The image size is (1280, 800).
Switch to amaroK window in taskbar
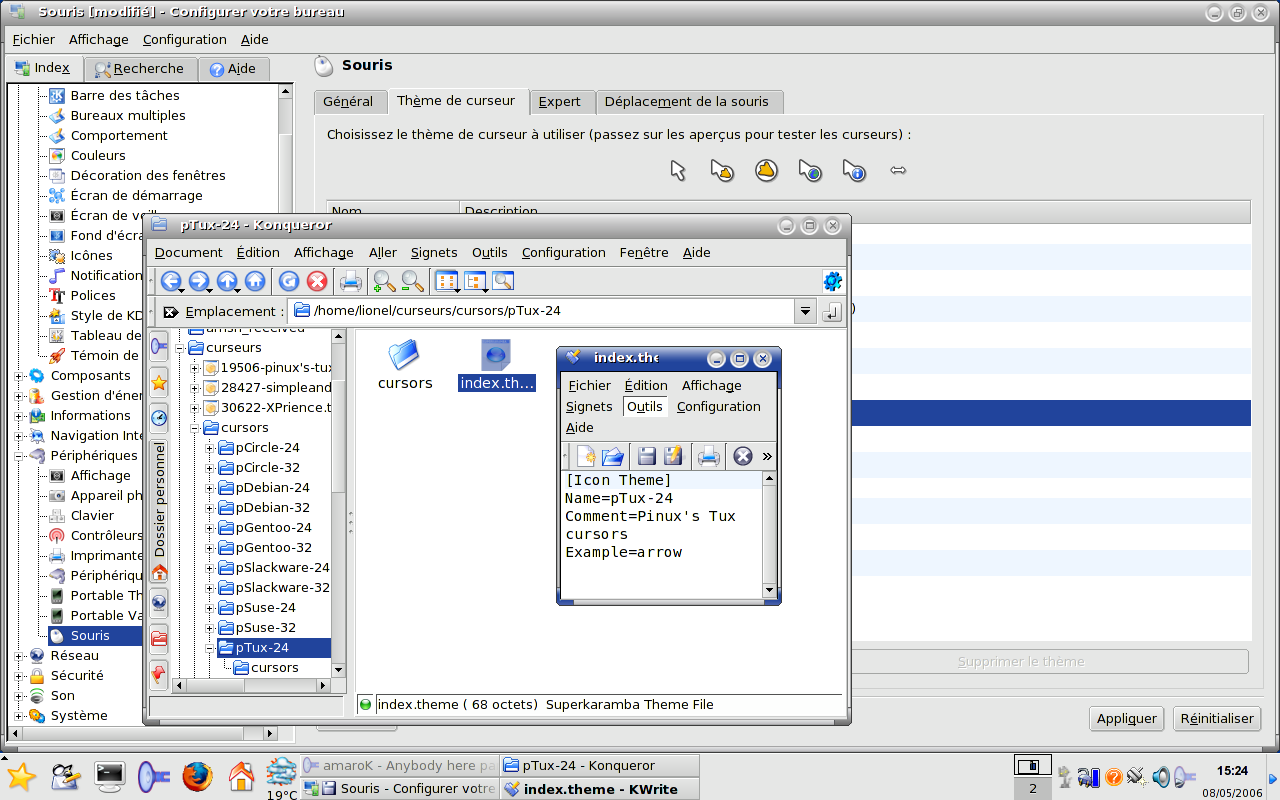coord(399,766)
